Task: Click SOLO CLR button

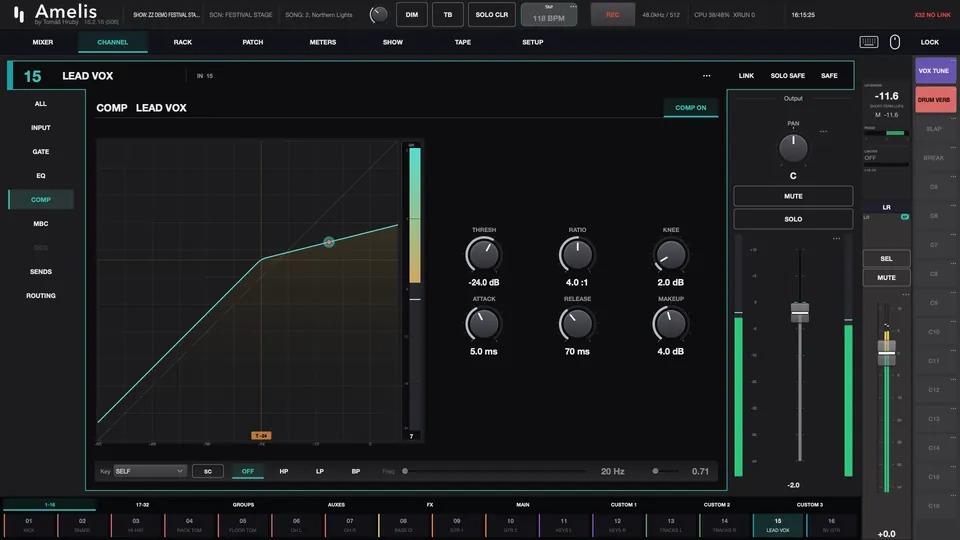Action: [x=492, y=15]
